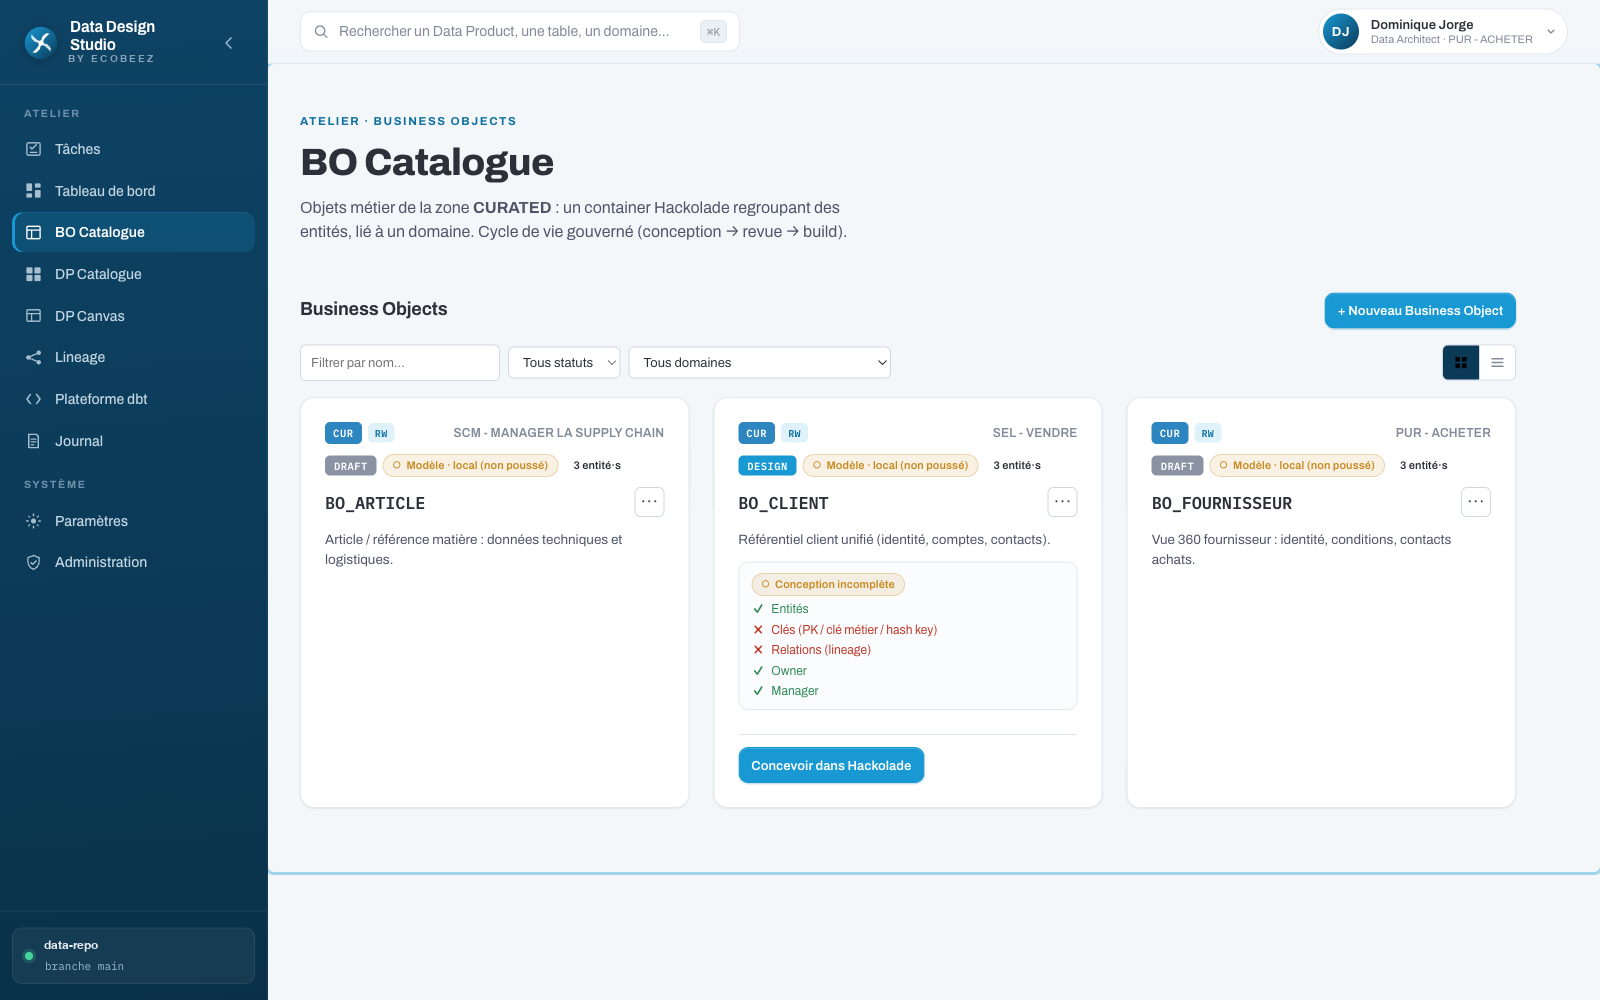Viewport: 1600px width, 1000px height.
Task: Click the BO Catalogue sidebar icon
Action: pyautogui.click(x=33, y=232)
